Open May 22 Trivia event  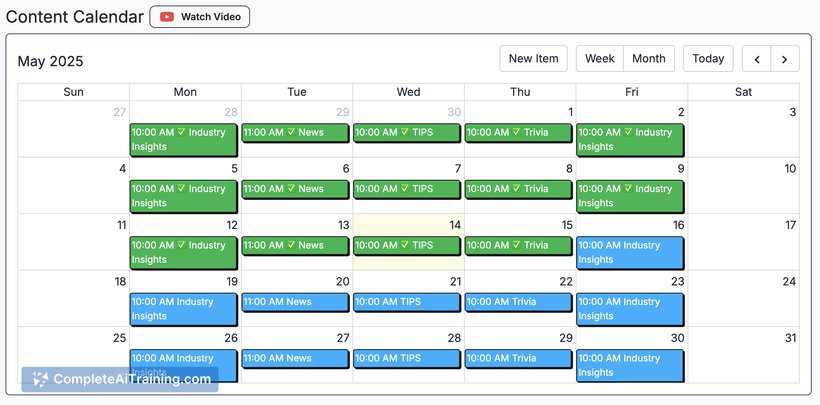518,302
